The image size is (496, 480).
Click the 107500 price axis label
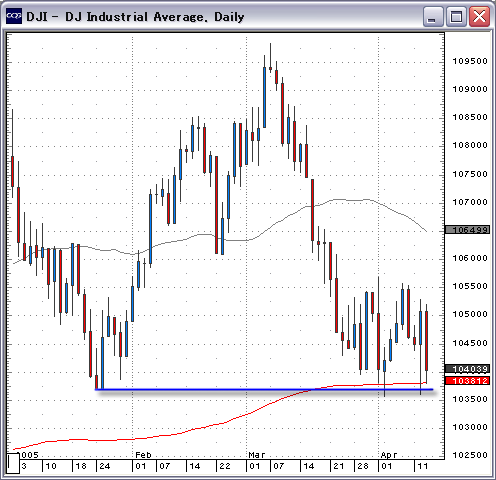(x=470, y=174)
